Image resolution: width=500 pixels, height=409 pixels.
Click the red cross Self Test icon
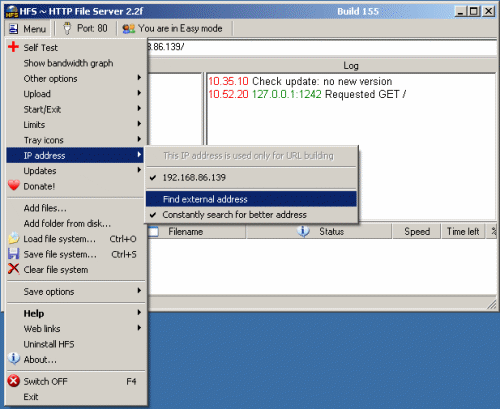click(x=13, y=47)
